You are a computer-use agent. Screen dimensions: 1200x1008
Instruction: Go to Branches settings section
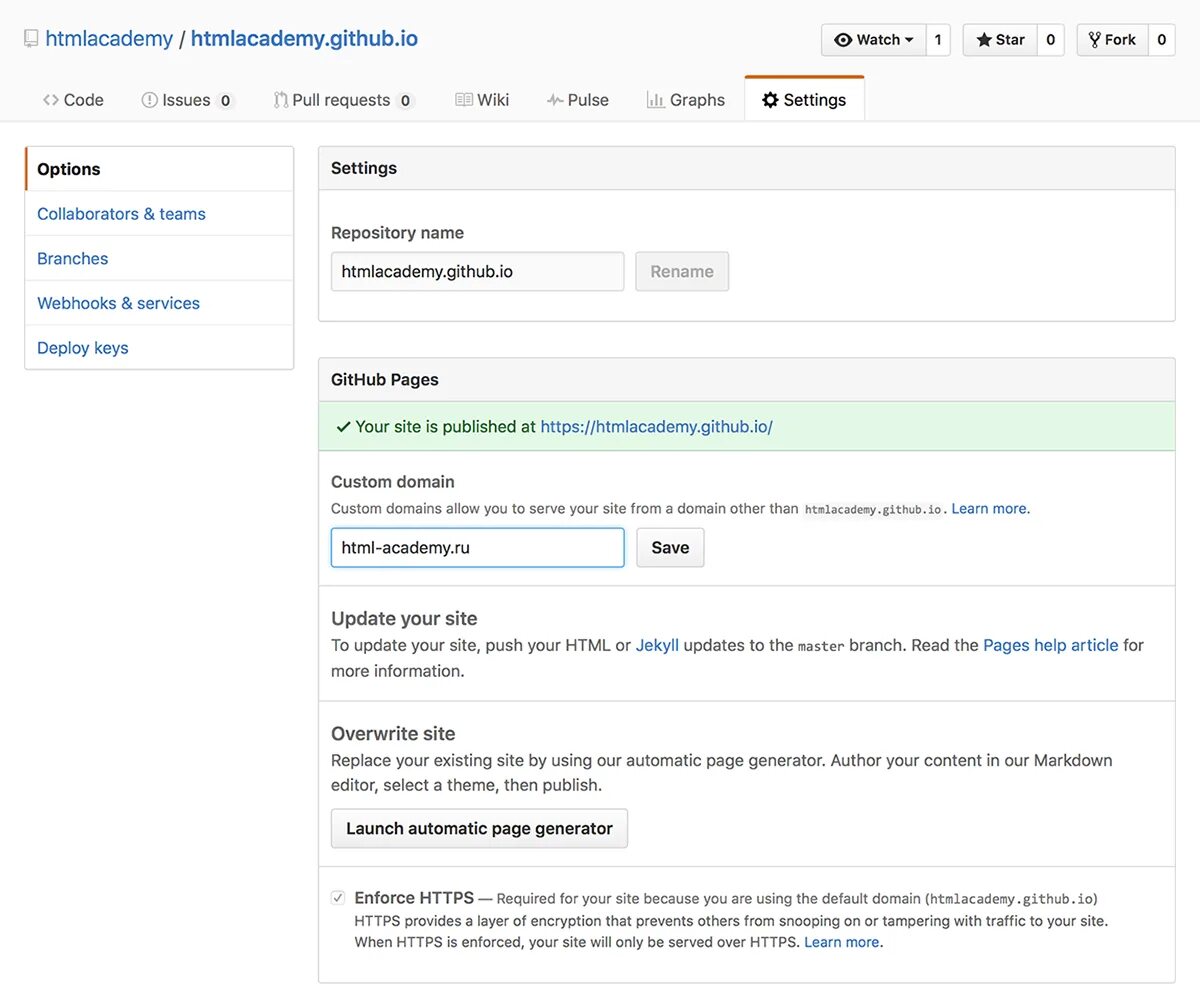(72, 258)
